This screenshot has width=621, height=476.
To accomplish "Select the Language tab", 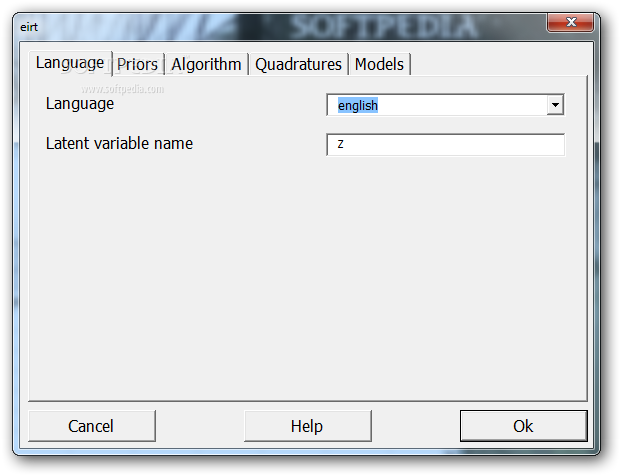I will point(70,63).
